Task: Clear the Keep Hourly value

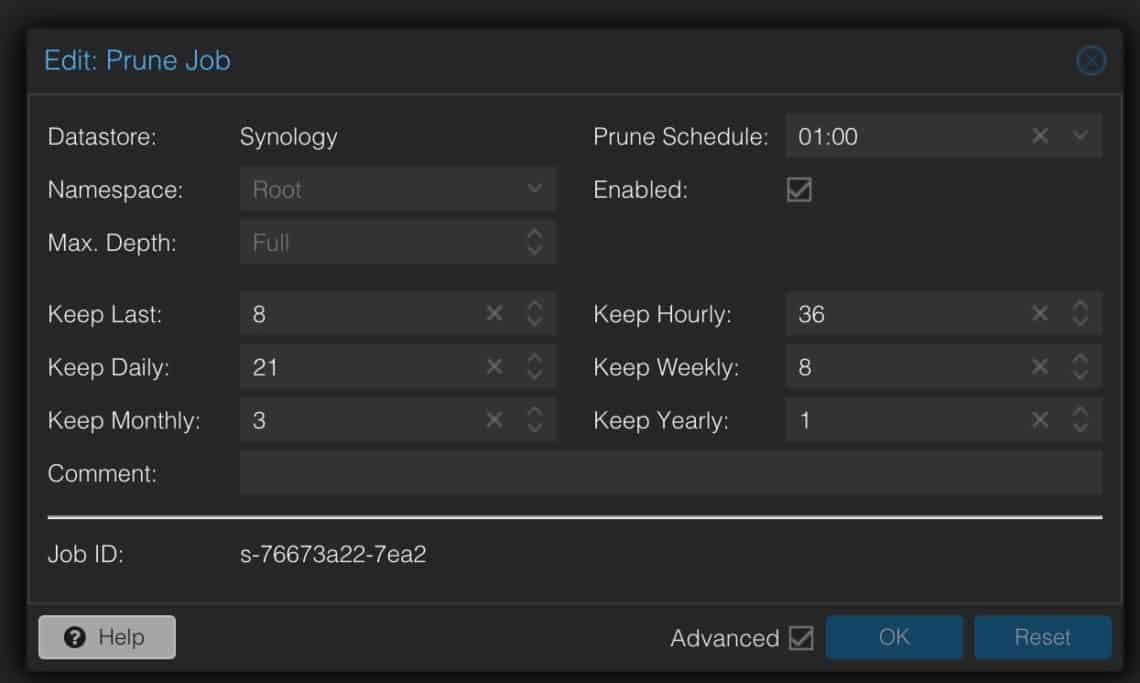Action: [x=1040, y=314]
